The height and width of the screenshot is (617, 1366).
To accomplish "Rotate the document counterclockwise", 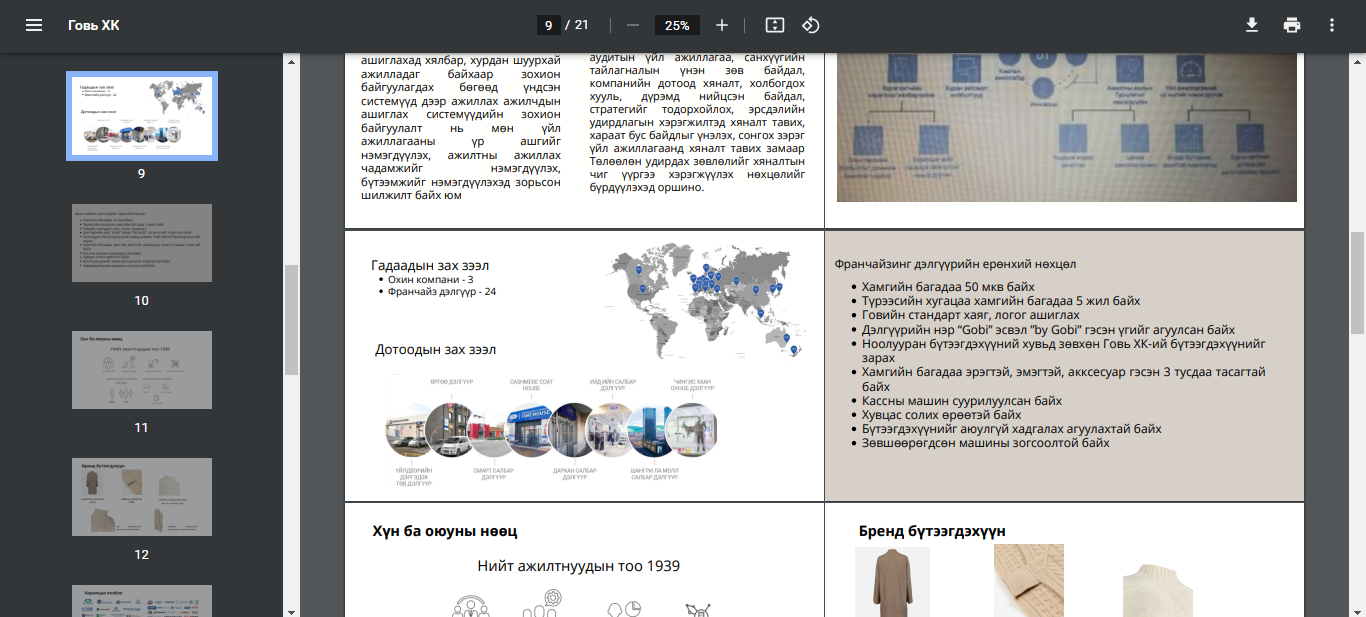I will point(811,25).
